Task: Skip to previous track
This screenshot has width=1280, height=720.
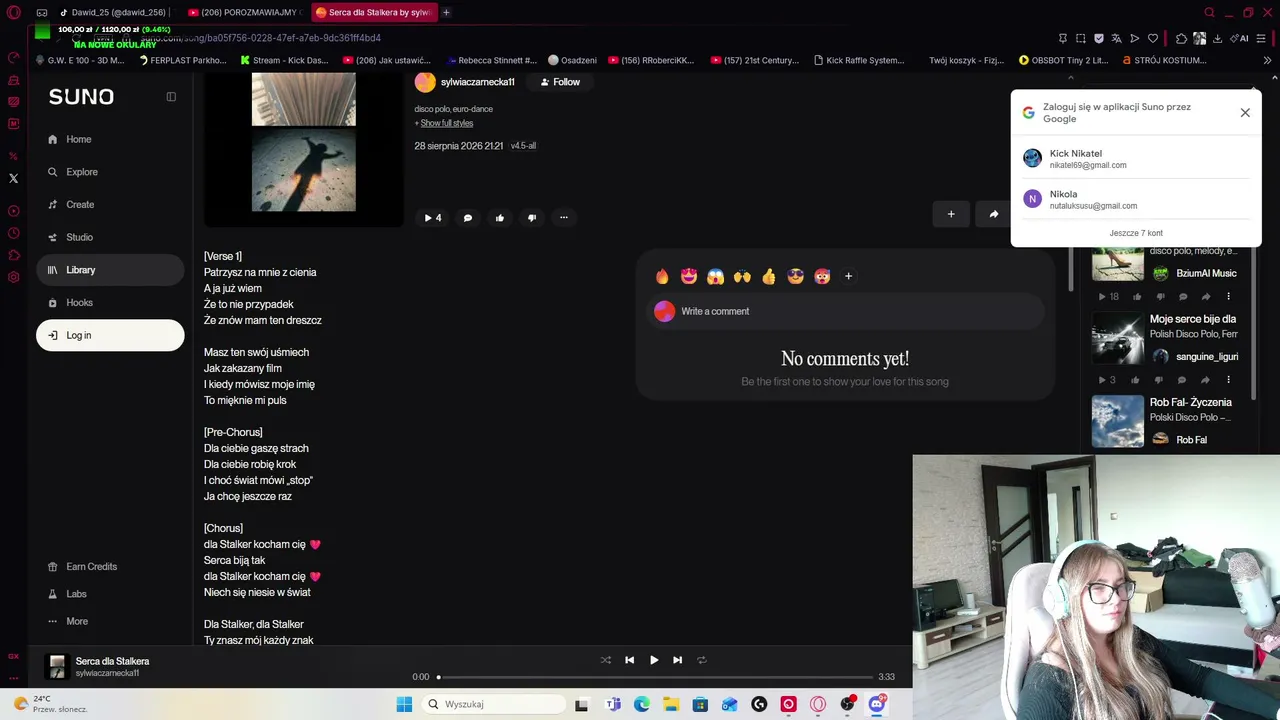Action: coord(629,660)
